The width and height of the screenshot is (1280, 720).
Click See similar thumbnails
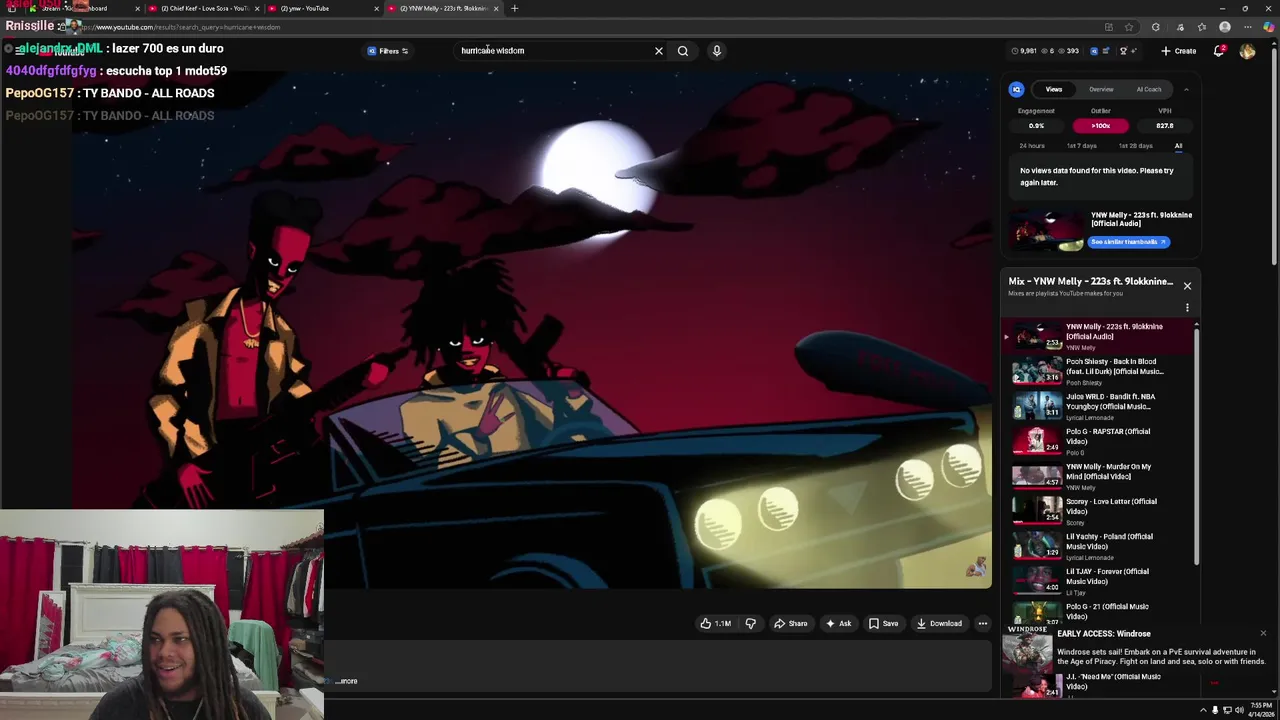click(x=1128, y=242)
